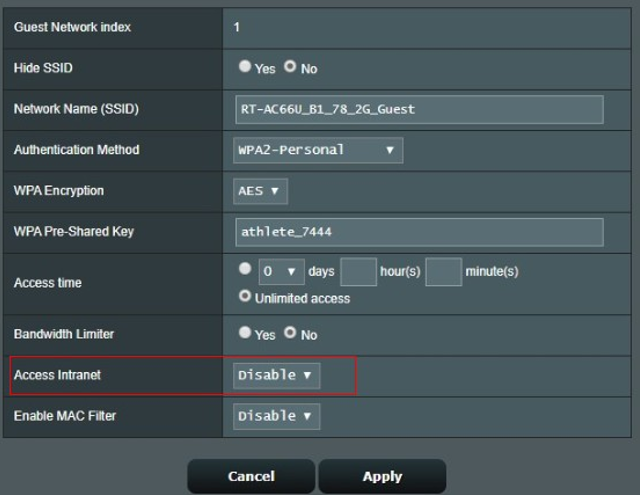Select No for Bandwidth Limiter
This screenshot has width=640, height=495.
click(290, 334)
